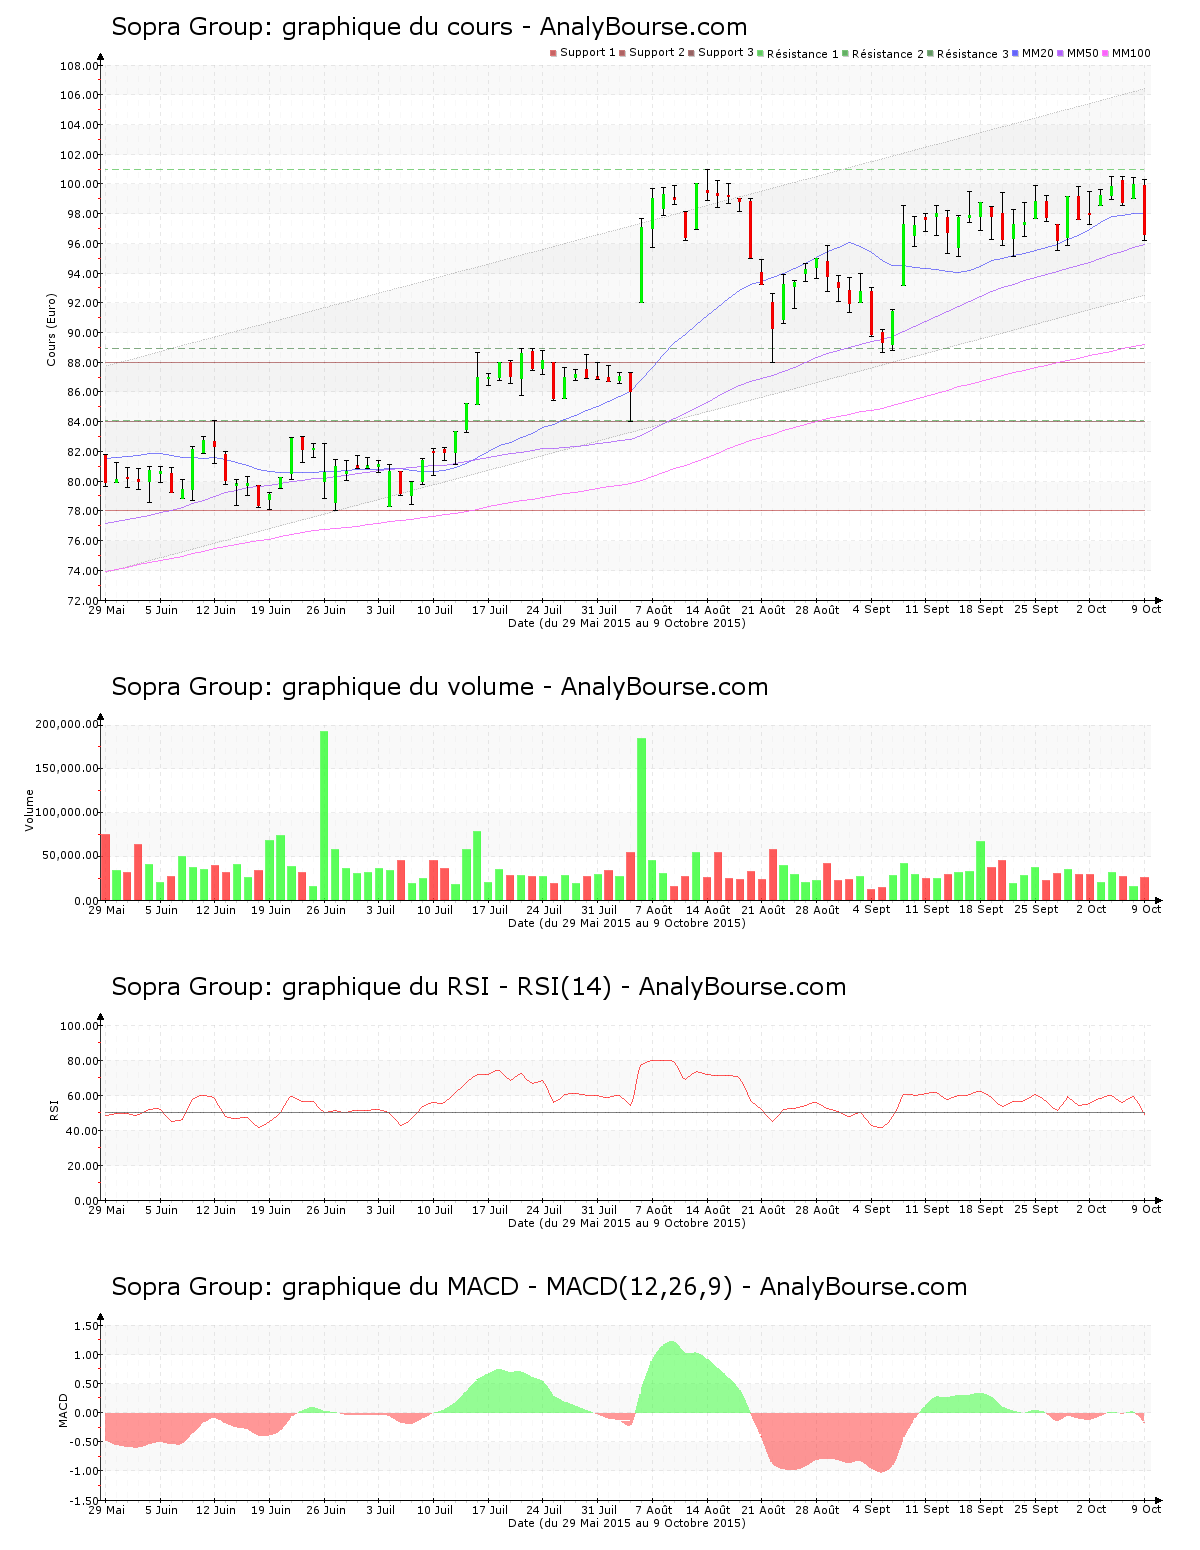Screen dimensions: 1200x1550
Task: Click the vertical 'MACD' axis label
Action: (64, 1410)
